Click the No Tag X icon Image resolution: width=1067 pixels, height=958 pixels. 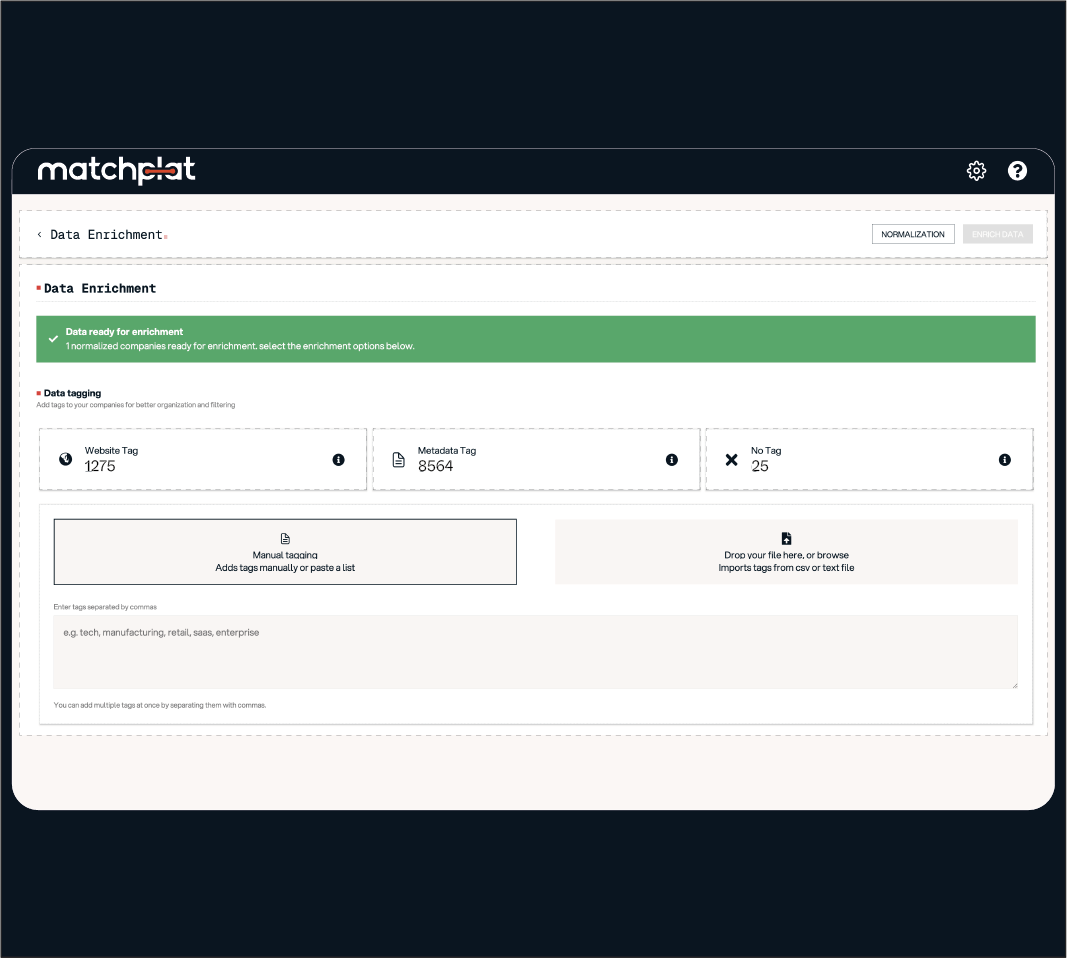[731, 460]
